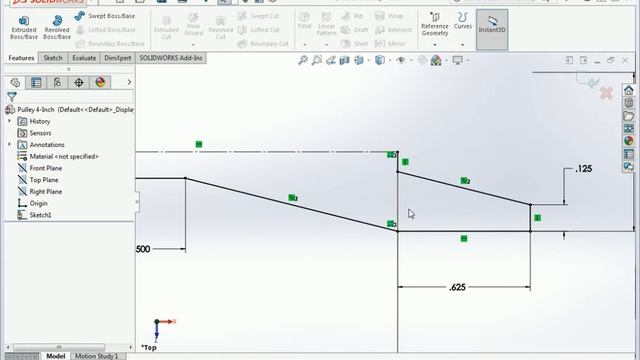This screenshot has height=360, width=640.
Task: Collapse the FeatureManager panel with side handle
Action: coord(137,202)
